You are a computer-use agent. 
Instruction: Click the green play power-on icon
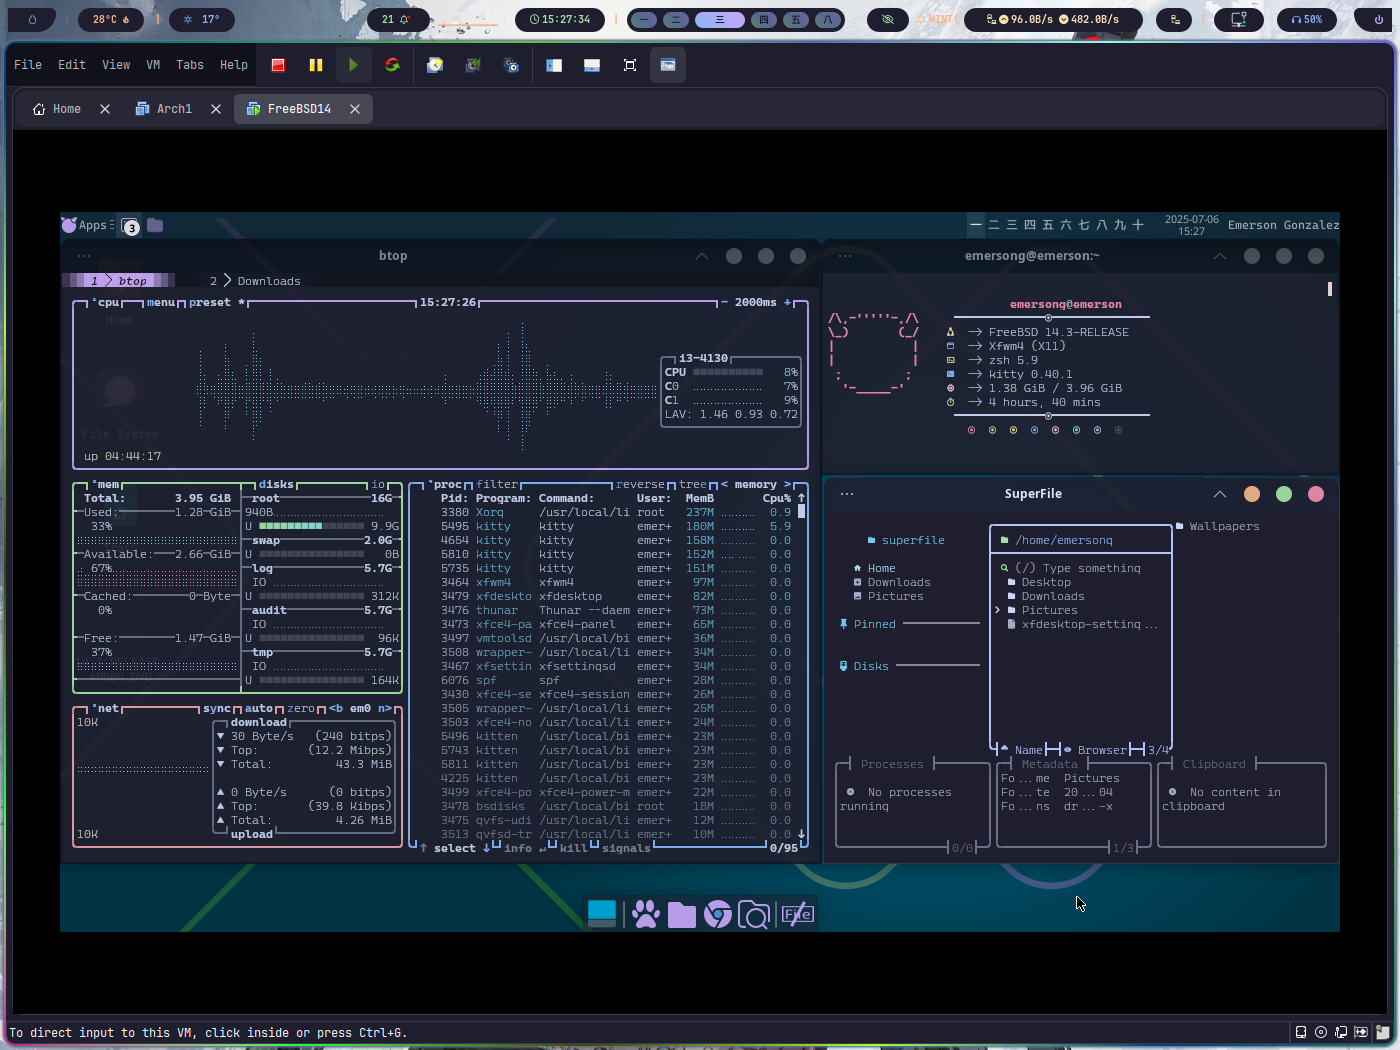[x=353, y=65]
